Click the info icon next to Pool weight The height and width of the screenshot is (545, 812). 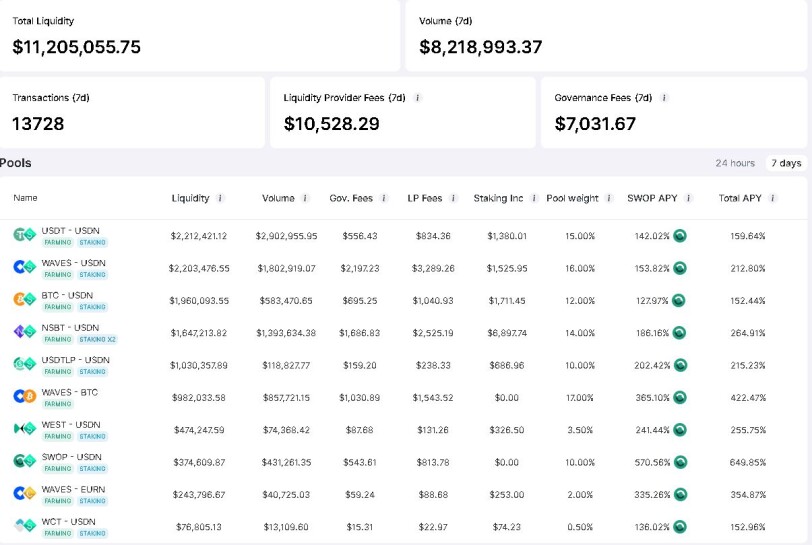click(x=609, y=198)
